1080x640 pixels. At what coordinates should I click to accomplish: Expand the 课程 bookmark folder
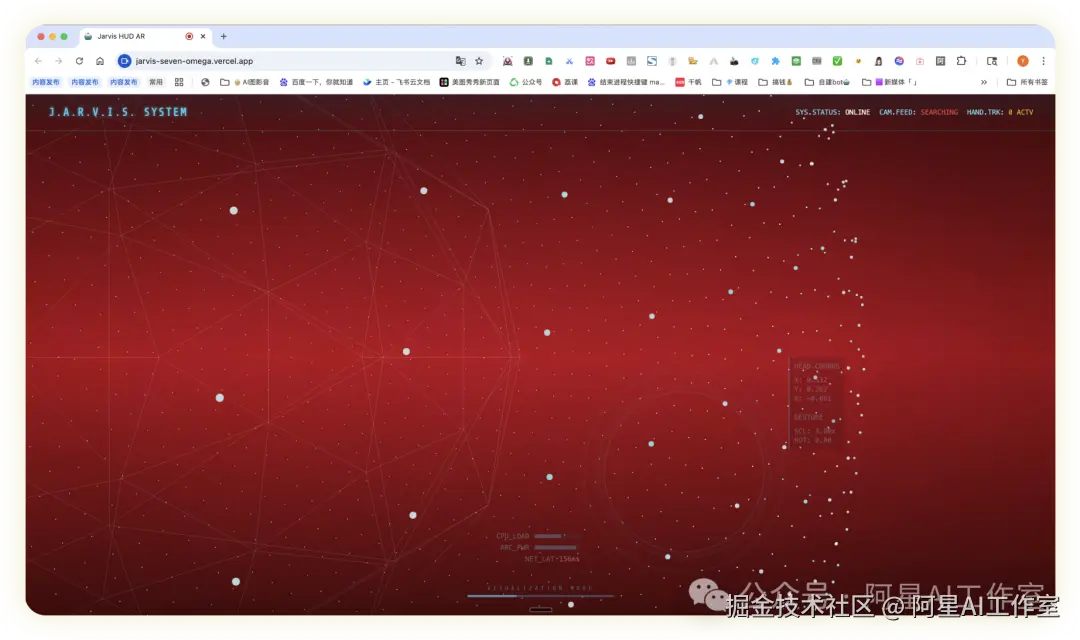coord(730,82)
